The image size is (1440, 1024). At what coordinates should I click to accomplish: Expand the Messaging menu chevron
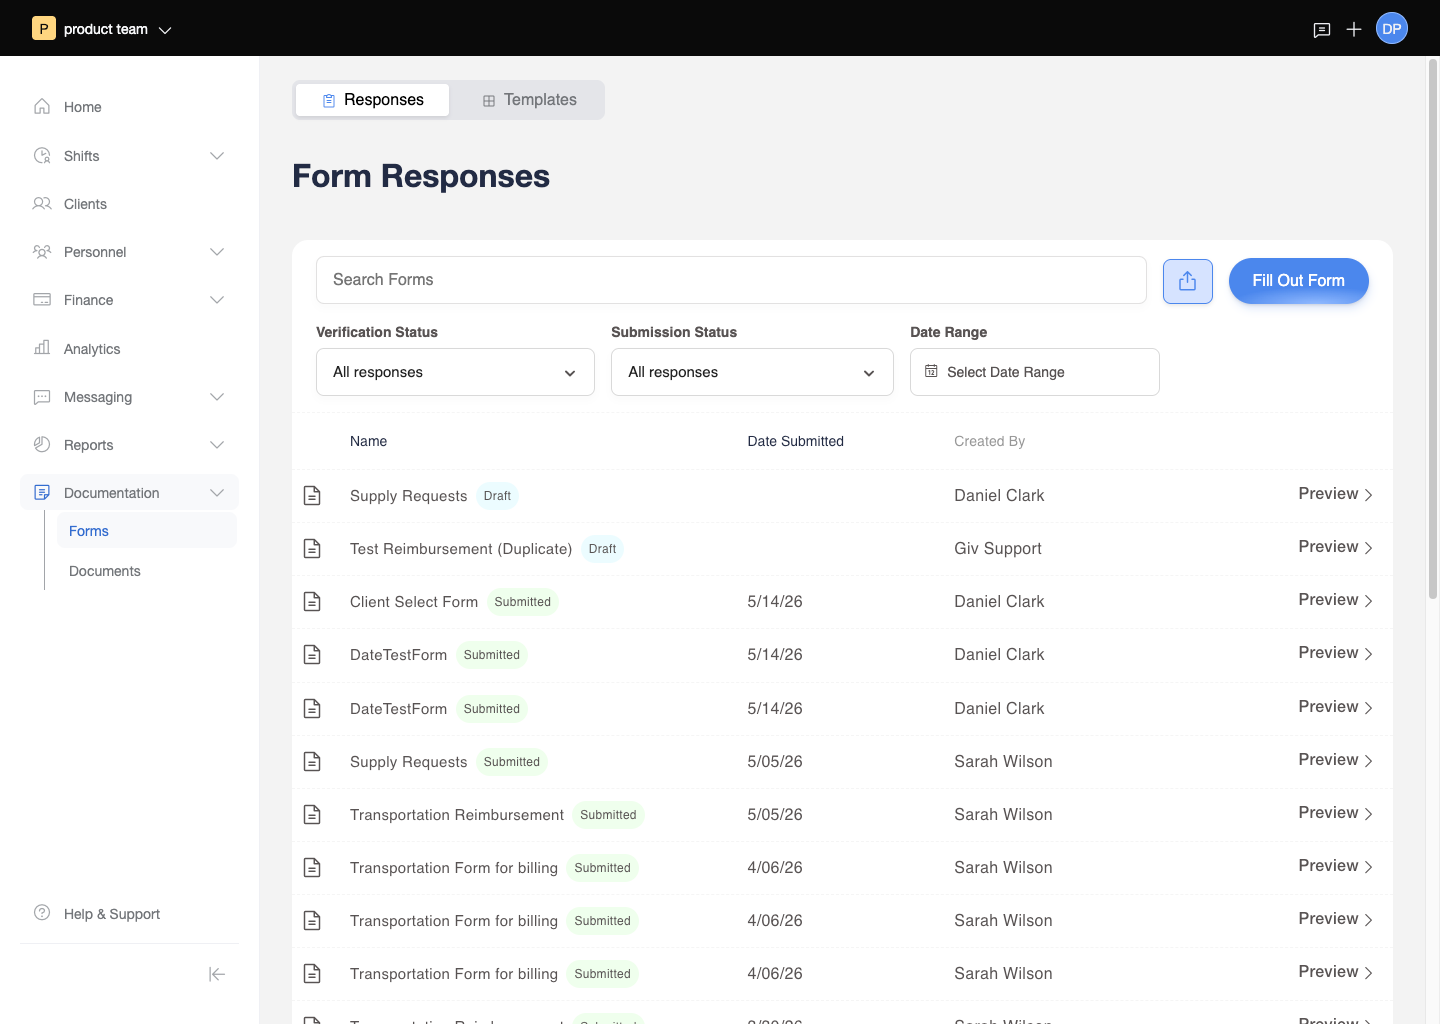coord(217,396)
